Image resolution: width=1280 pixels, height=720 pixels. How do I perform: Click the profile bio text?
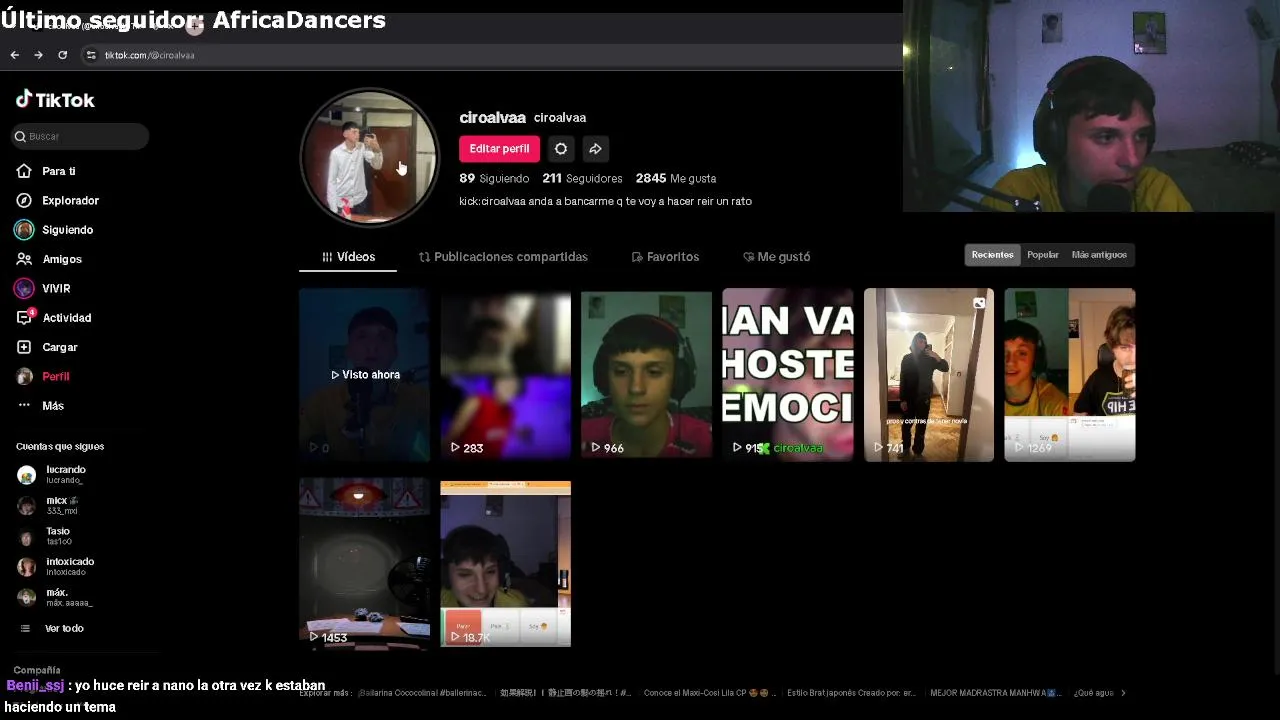(605, 201)
